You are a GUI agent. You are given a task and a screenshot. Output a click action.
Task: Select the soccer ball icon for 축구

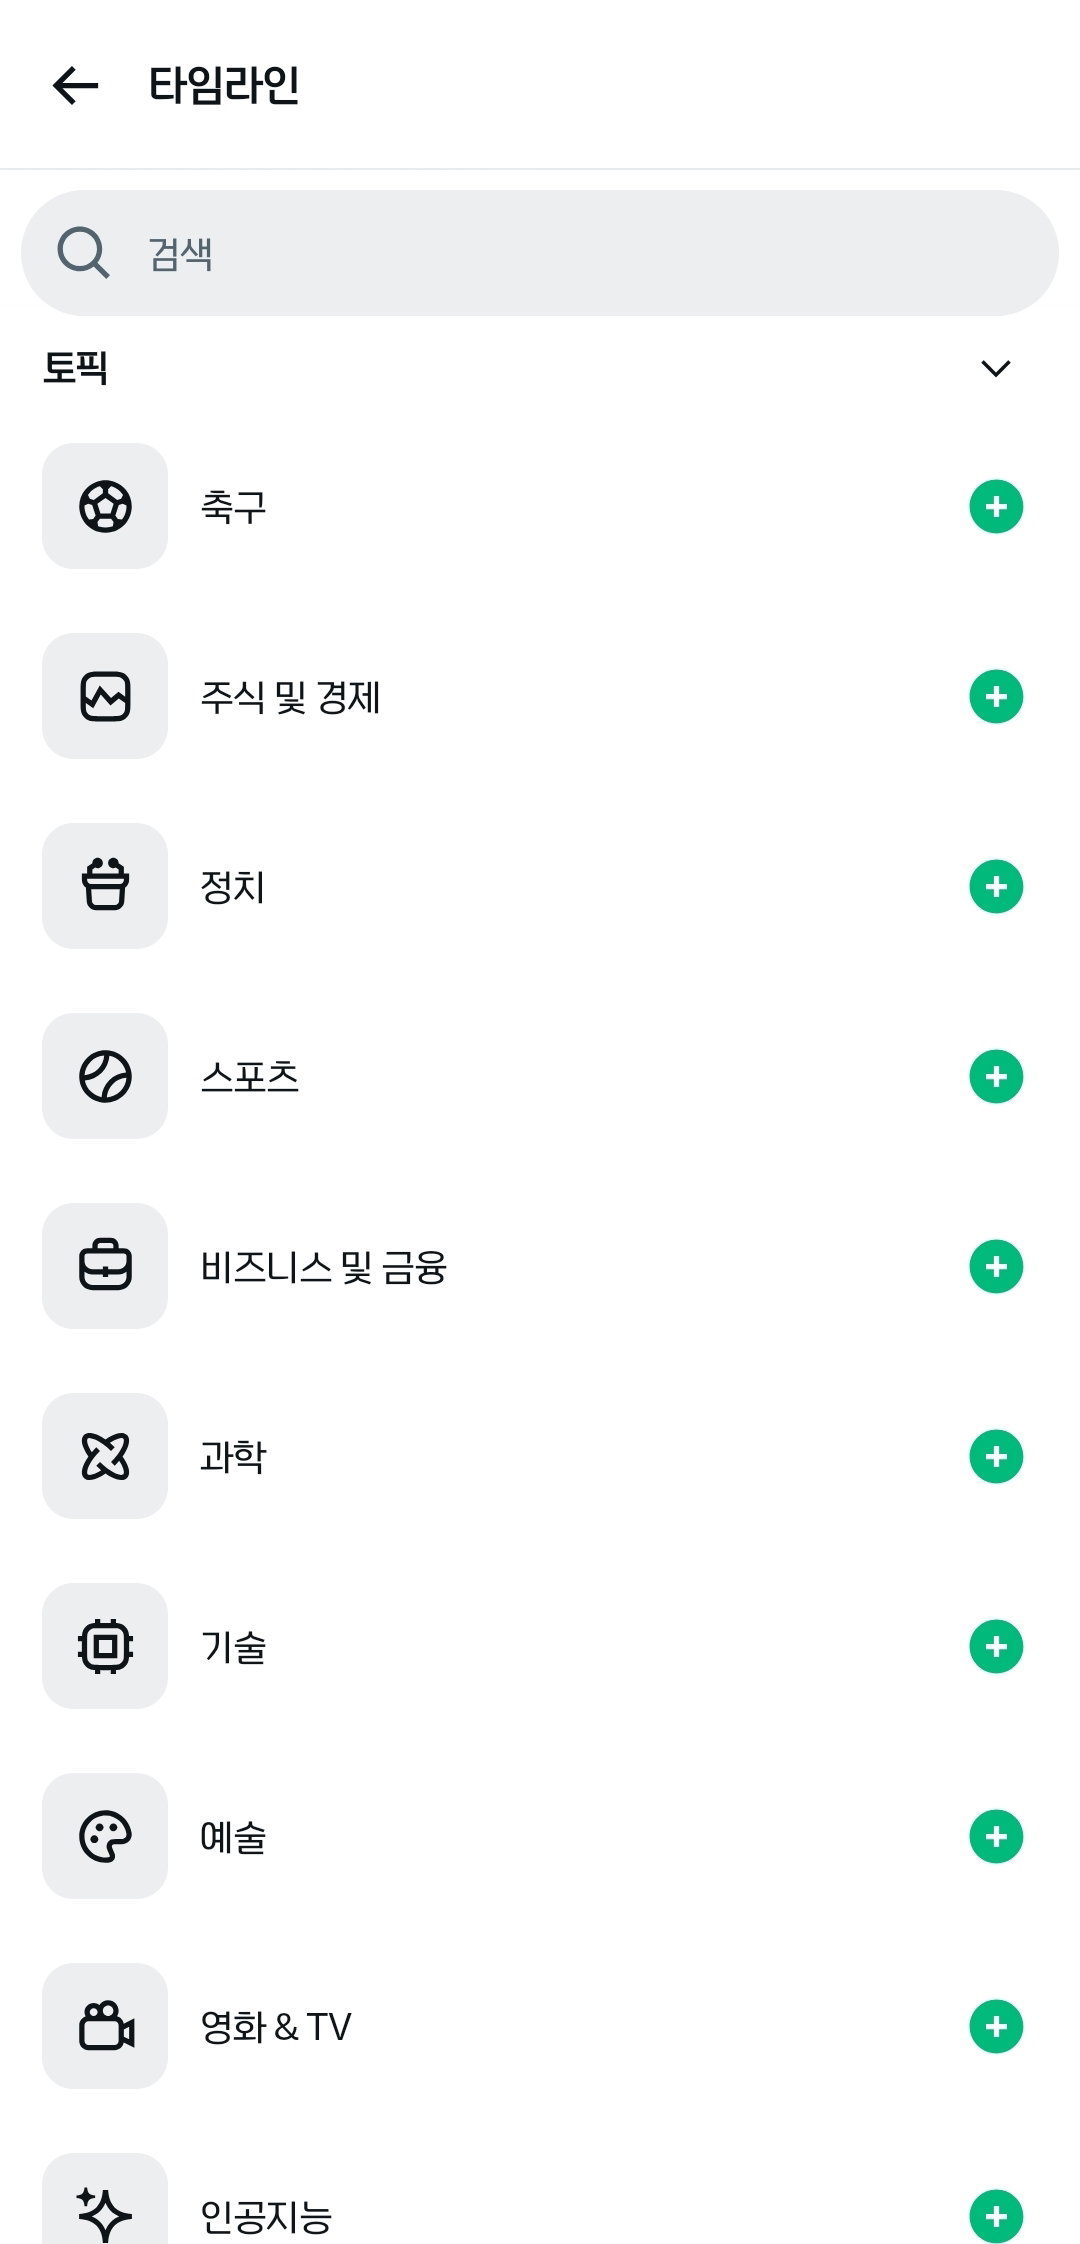tap(105, 506)
